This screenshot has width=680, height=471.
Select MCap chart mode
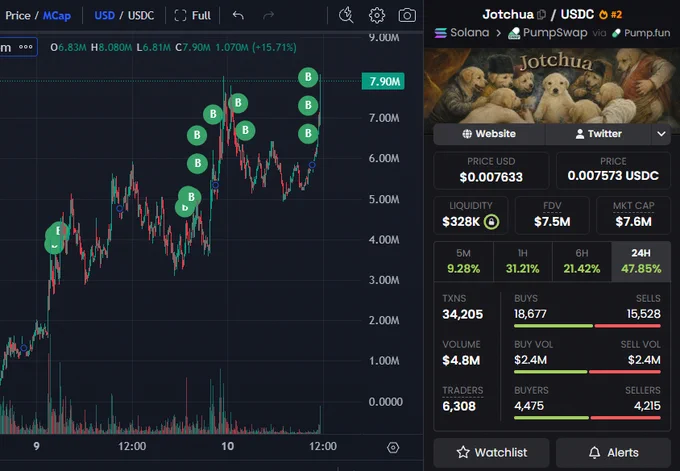(x=57, y=16)
